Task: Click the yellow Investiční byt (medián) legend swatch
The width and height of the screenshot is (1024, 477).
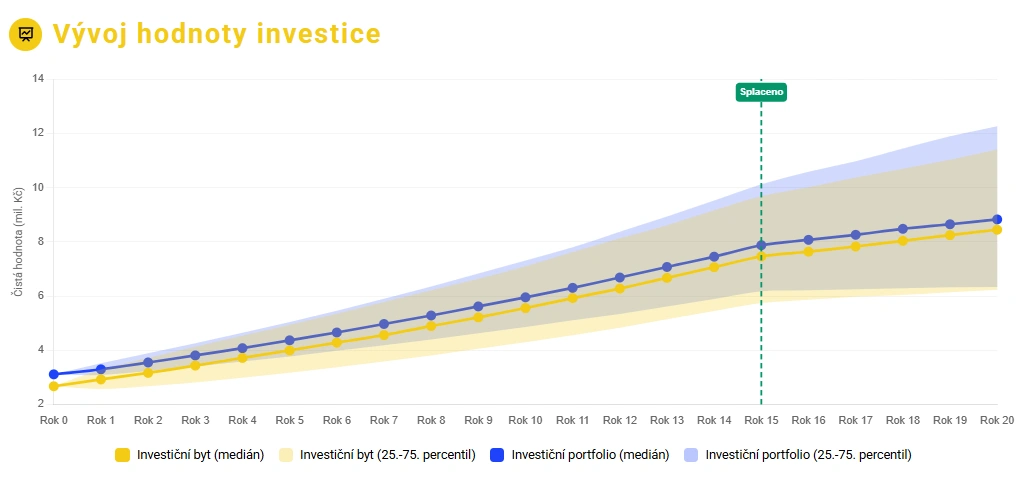Action: (x=123, y=455)
